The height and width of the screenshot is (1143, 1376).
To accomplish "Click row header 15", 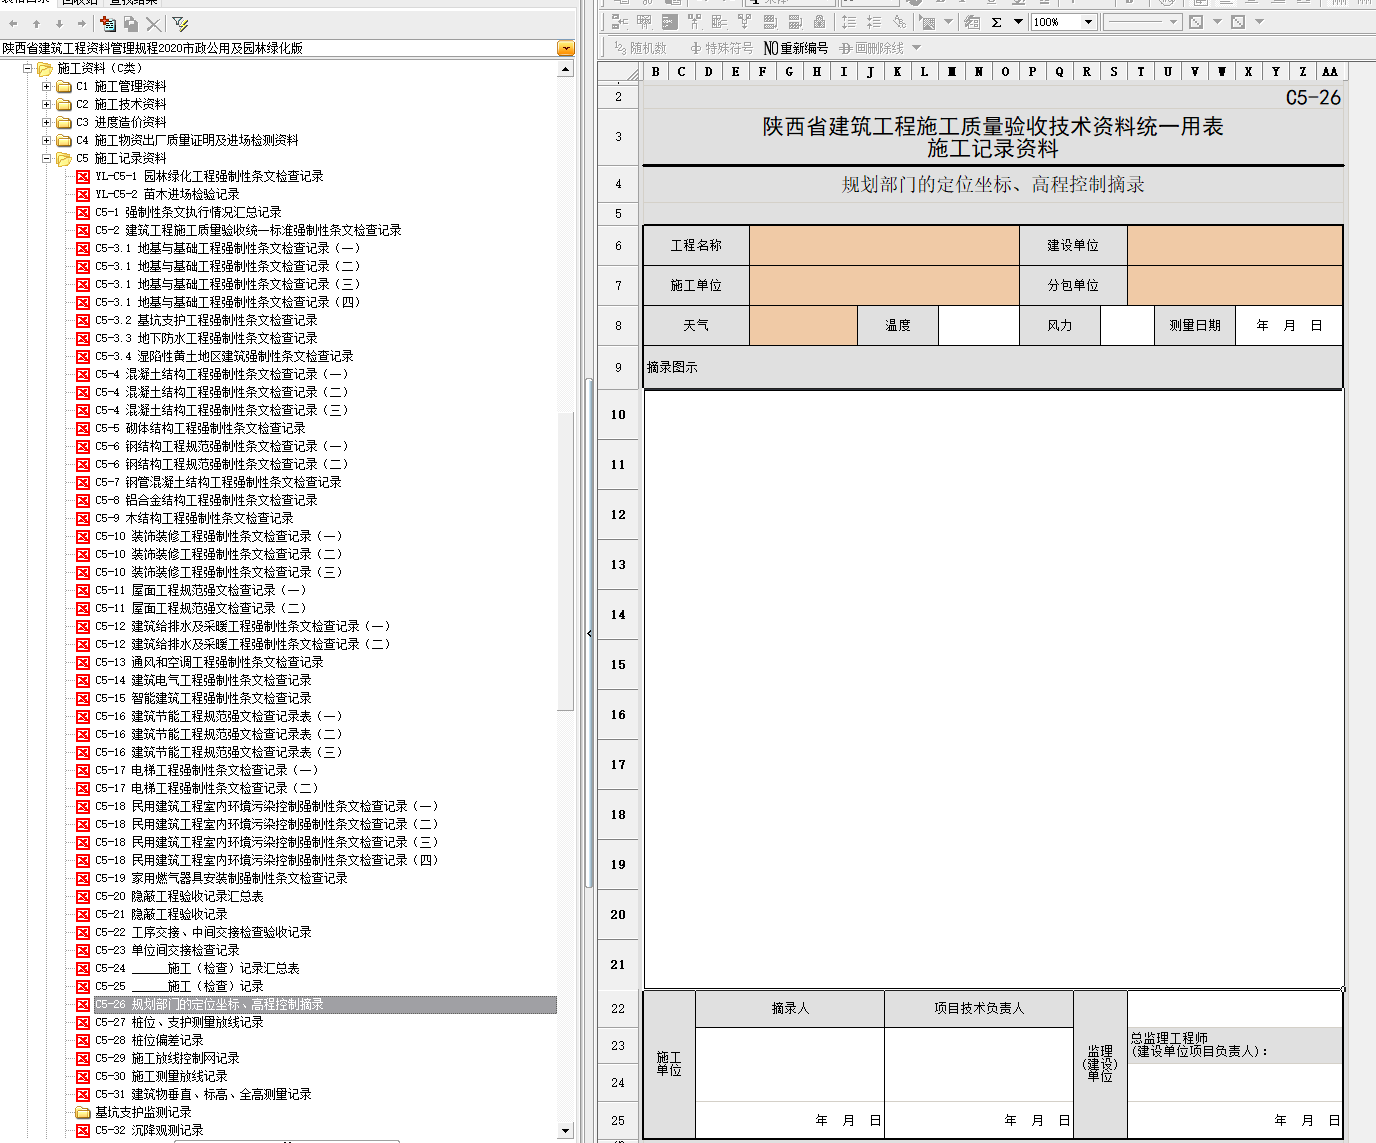I will (618, 664).
